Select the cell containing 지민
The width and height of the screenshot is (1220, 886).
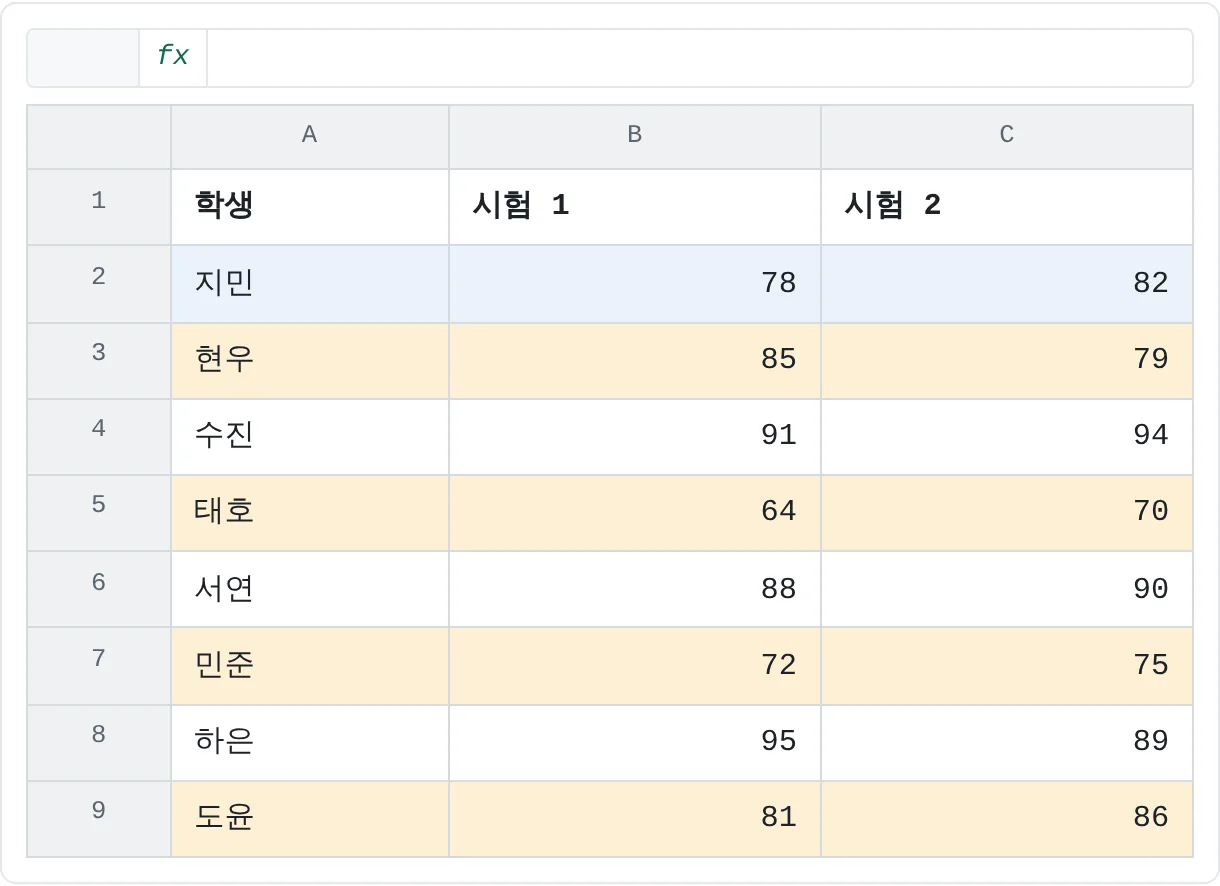point(310,284)
